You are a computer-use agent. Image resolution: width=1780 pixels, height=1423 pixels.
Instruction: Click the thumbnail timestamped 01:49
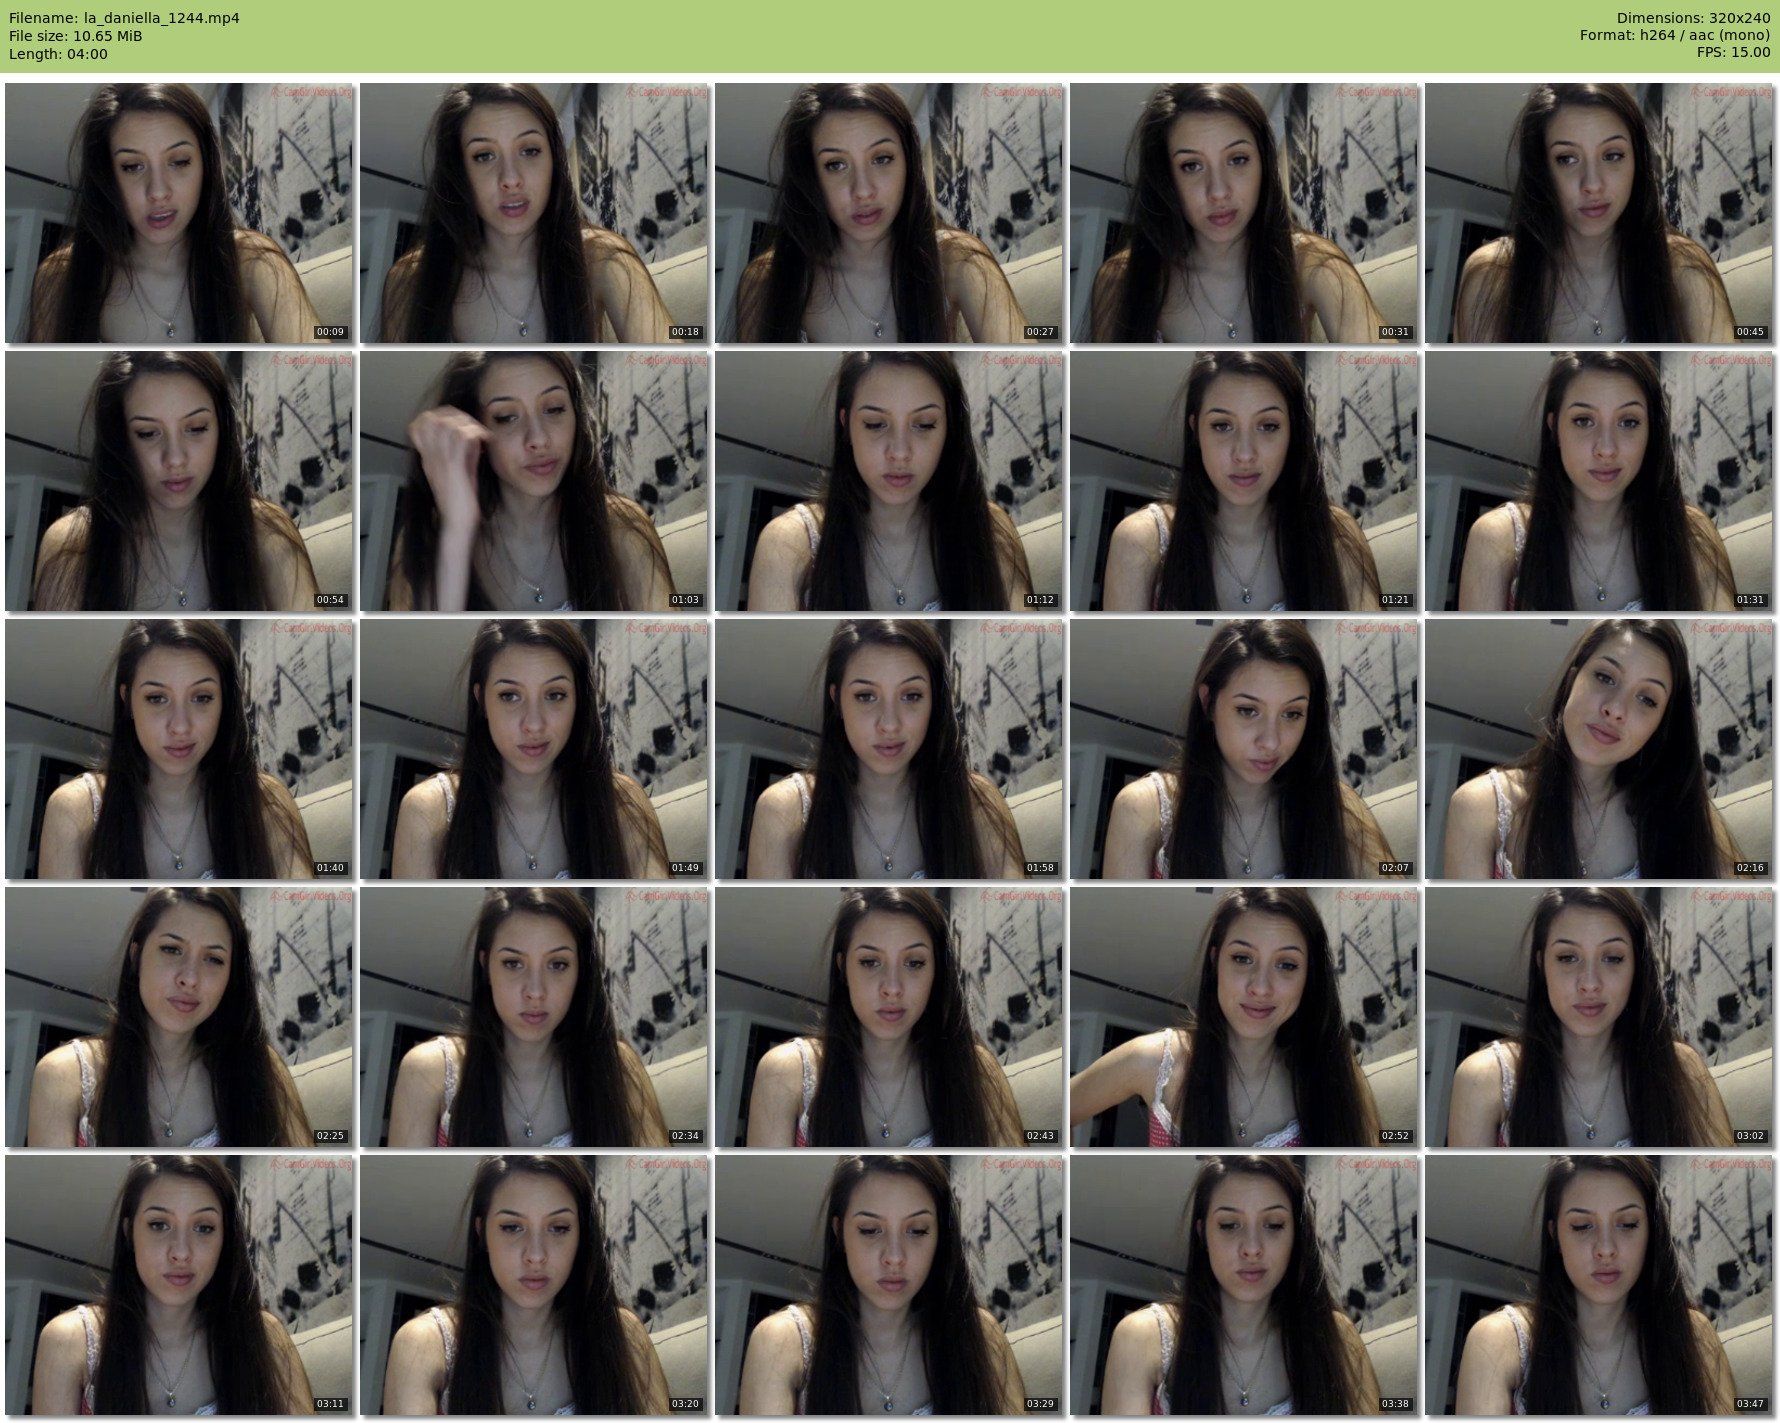[534, 749]
